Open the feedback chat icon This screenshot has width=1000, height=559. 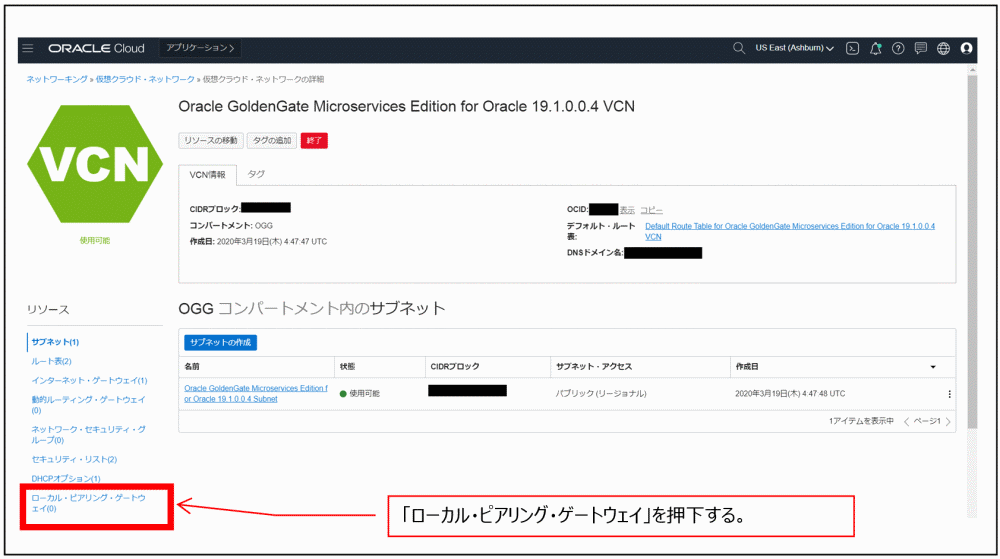(920, 48)
